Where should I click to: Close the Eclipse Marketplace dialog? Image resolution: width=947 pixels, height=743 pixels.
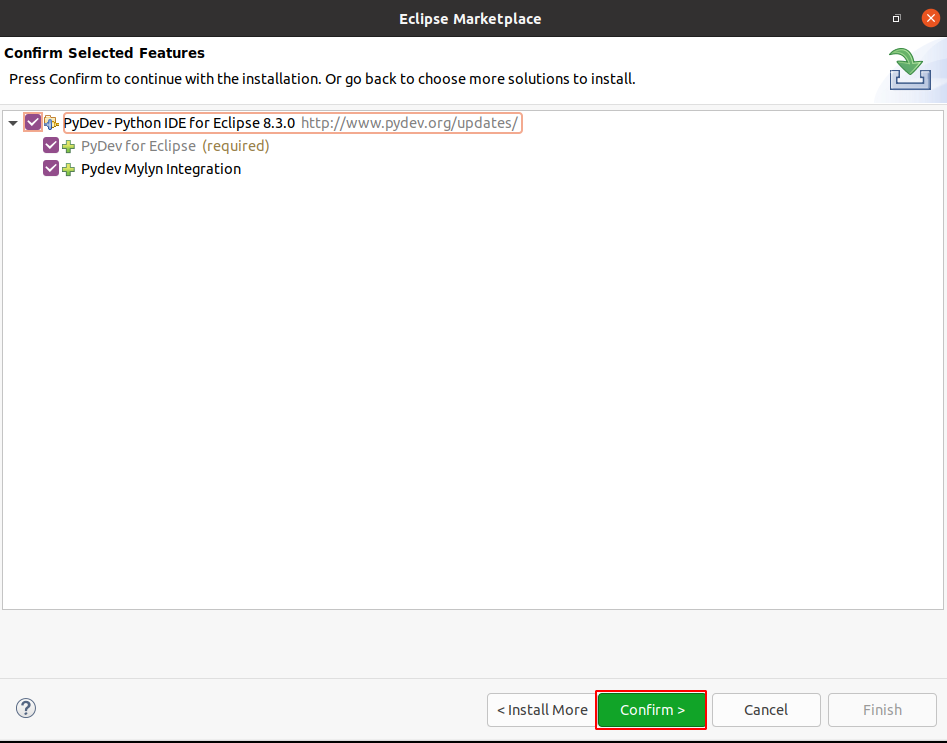click(x=930, y=18)
